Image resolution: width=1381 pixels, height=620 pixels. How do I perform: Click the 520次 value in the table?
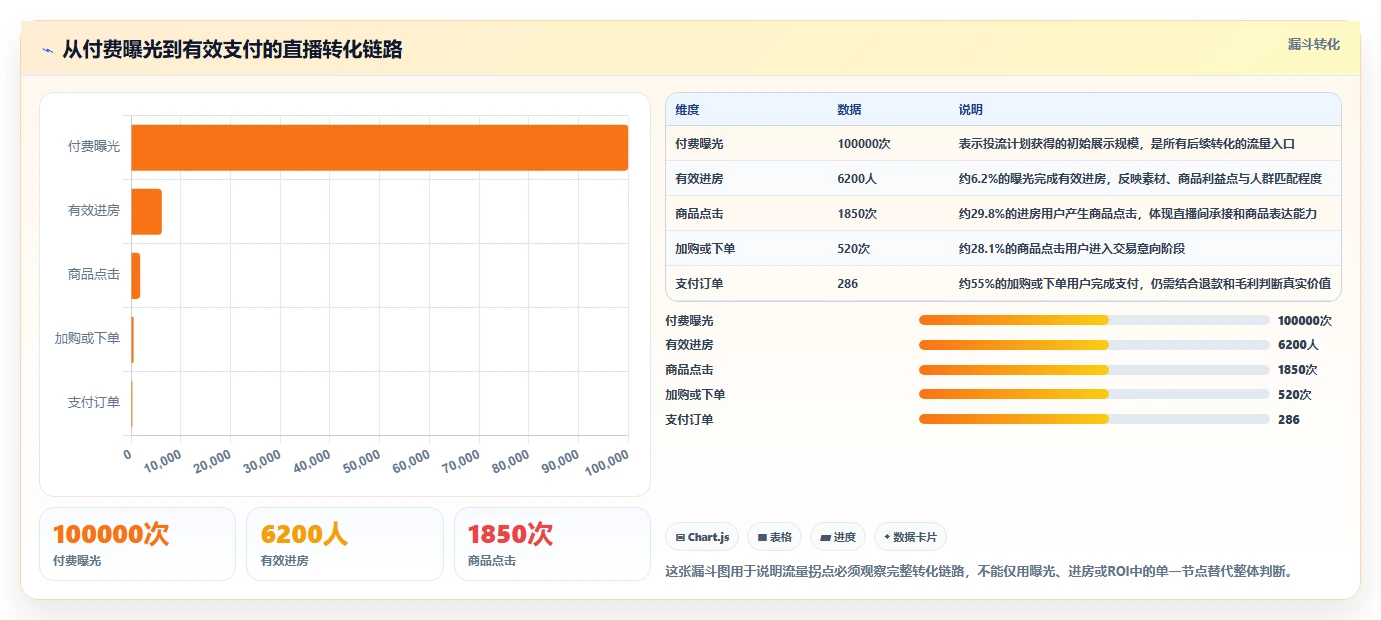(x=854, y=248)
